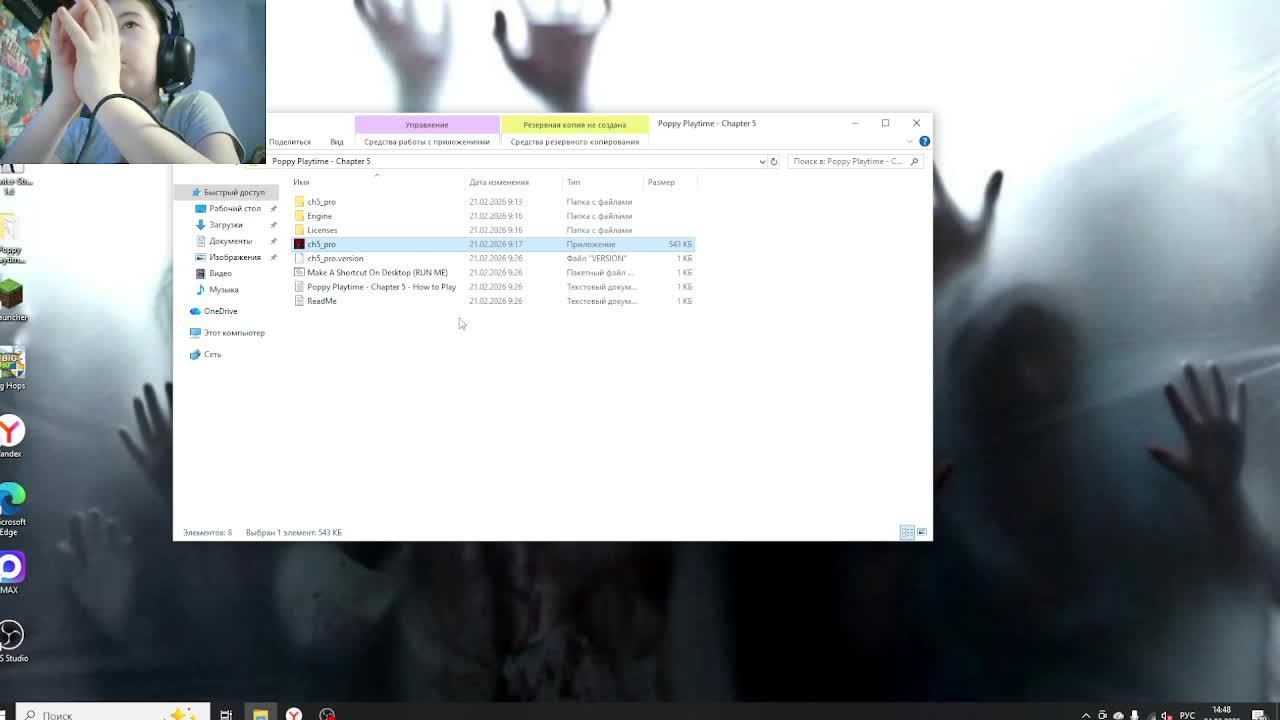
Task: Click the address bar path Poppy Playtime - Chapter 5
Action: tap(321, 161)
